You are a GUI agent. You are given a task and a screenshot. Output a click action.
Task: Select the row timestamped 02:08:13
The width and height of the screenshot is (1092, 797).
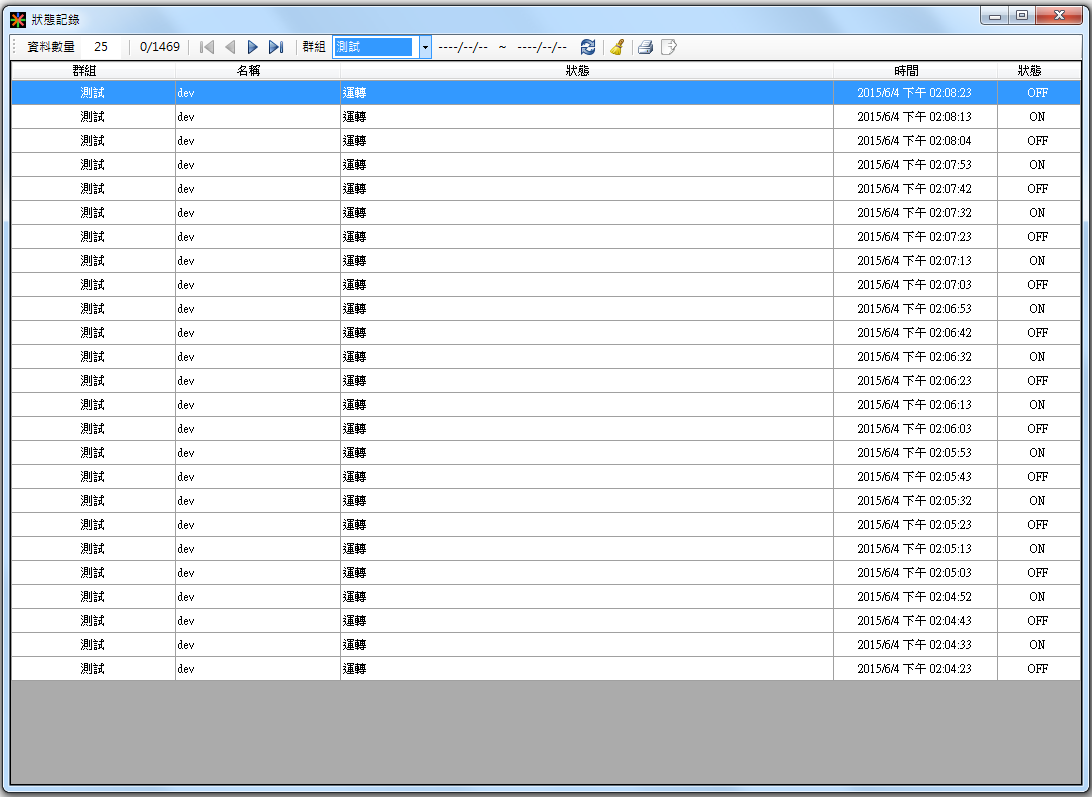914,117
